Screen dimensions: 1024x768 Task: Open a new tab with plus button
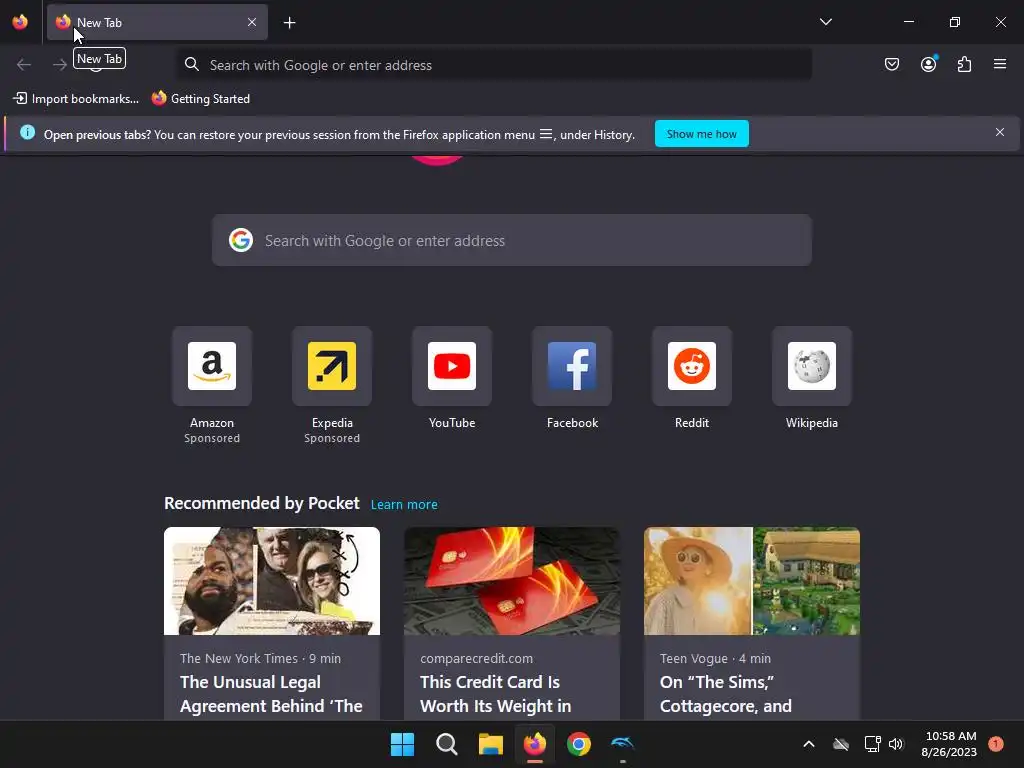(289, 23)
